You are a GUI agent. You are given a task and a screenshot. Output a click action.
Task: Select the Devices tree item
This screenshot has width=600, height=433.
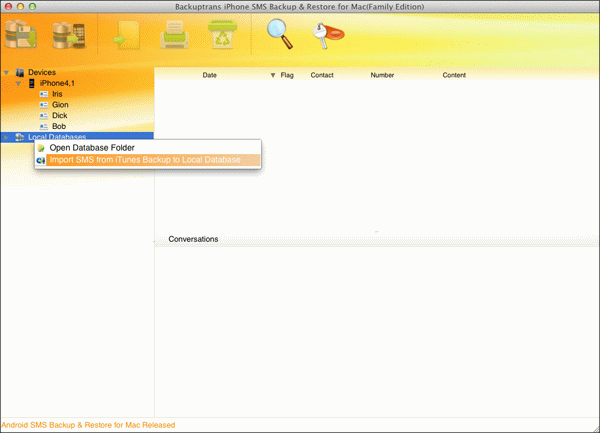click(42, 72)
